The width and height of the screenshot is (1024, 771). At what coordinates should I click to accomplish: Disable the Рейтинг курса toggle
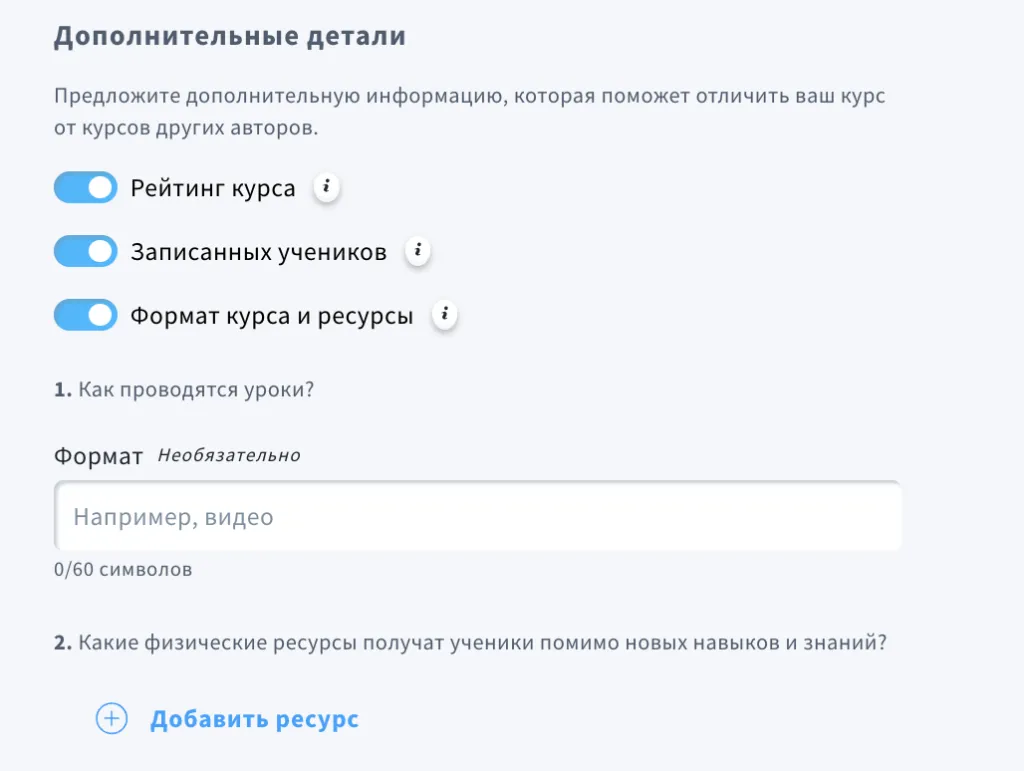point(86,188)
